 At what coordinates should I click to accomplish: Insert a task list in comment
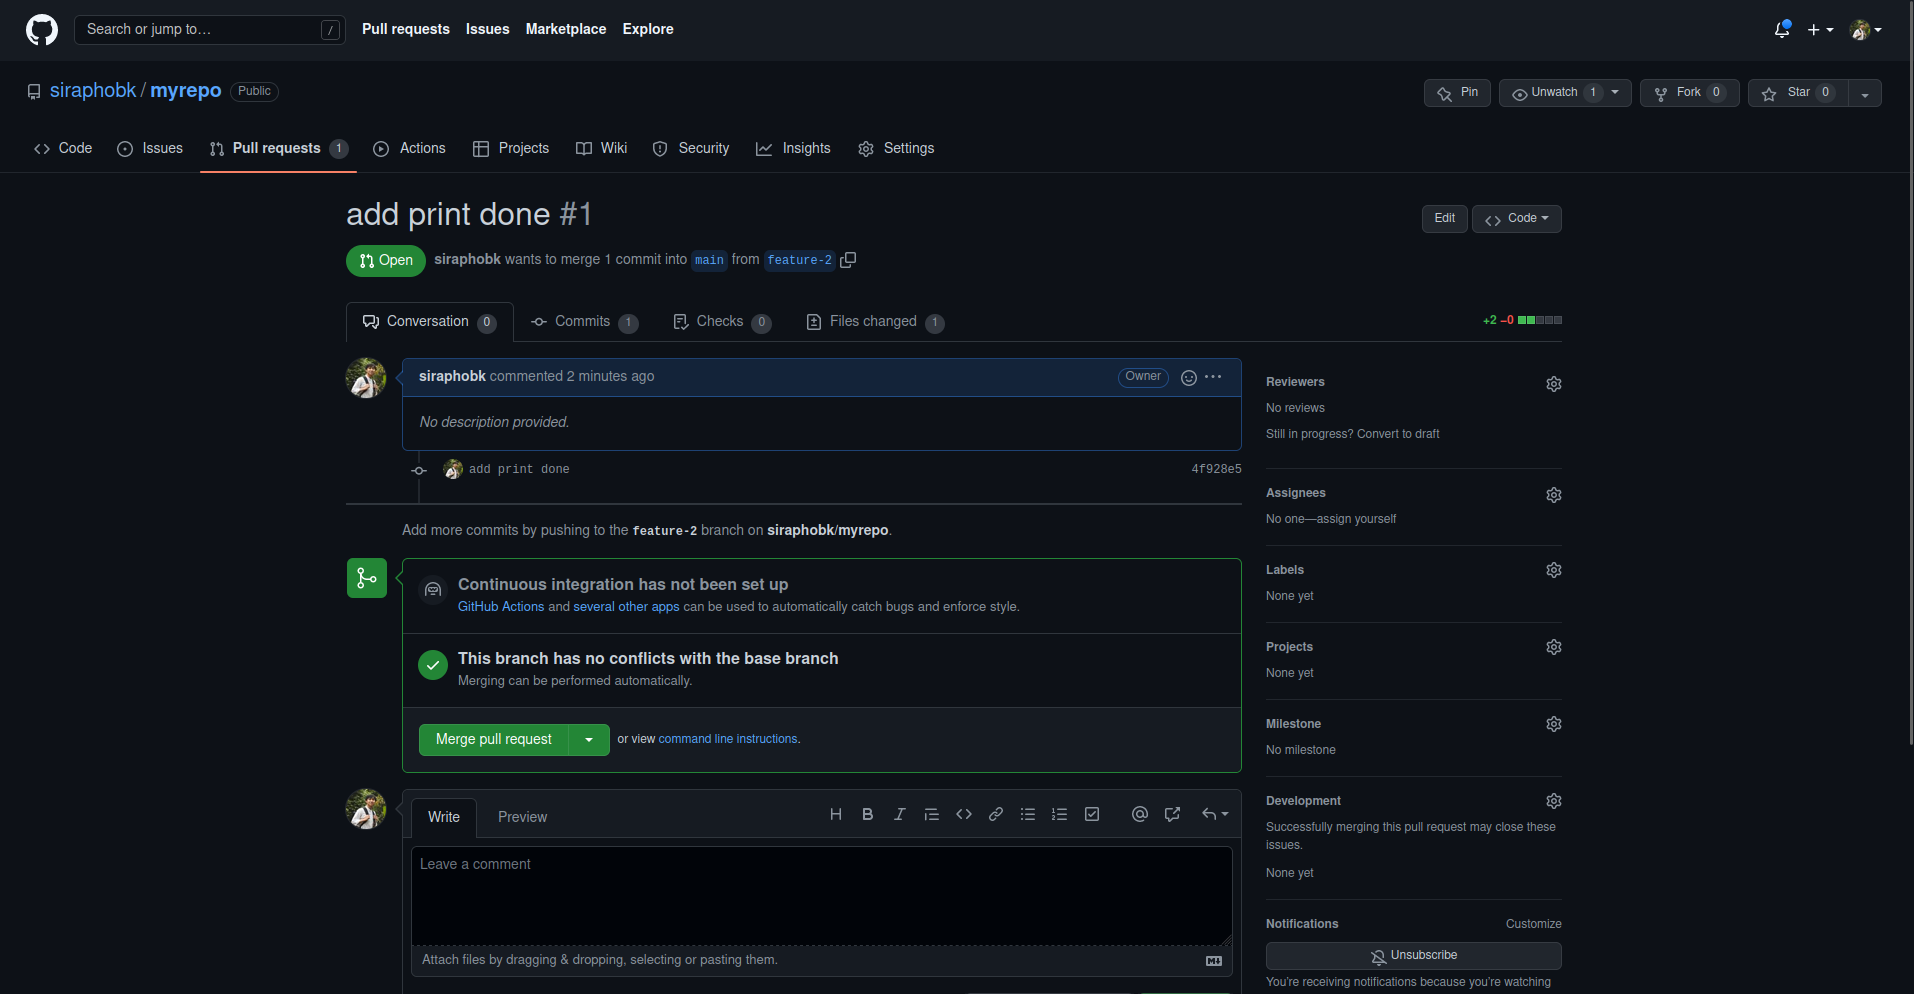tap(1092, 815)
